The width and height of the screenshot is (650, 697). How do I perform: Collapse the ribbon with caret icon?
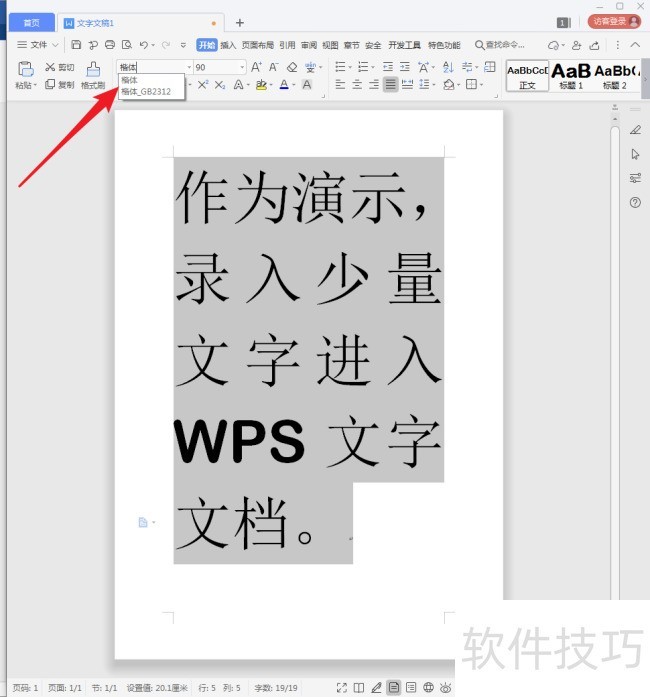635,45
